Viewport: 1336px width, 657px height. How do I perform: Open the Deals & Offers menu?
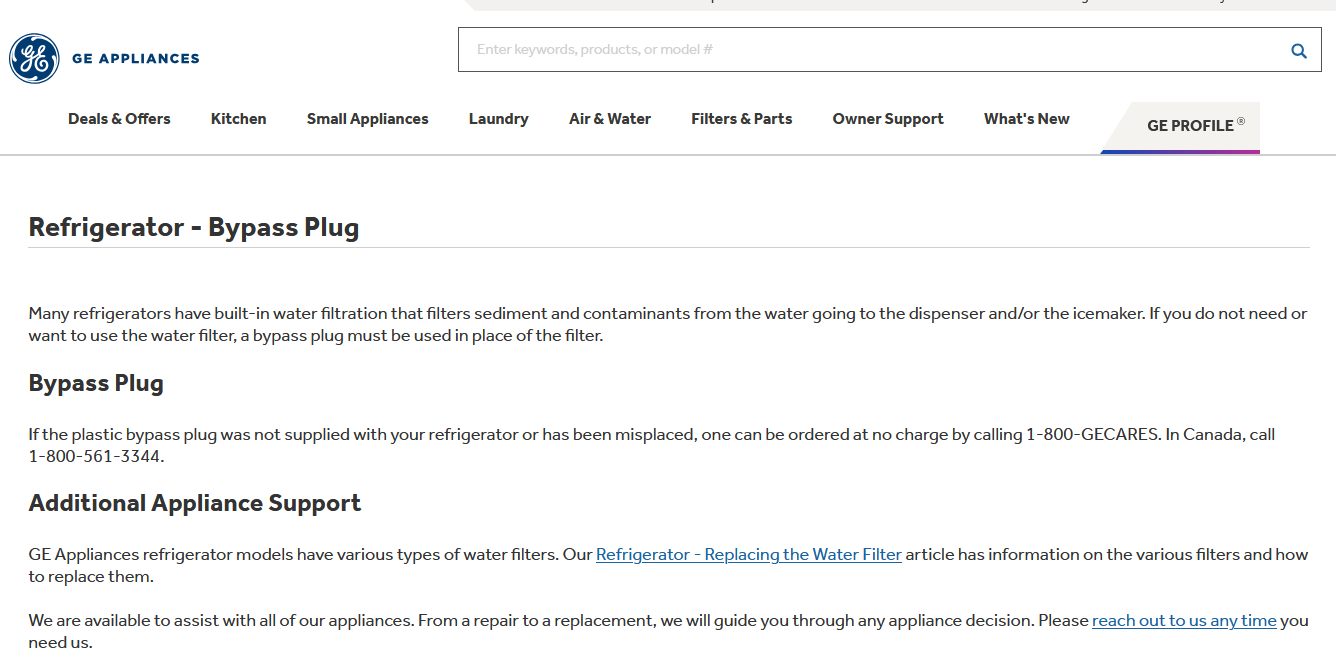pyautogui.click(x=119, y=119)
